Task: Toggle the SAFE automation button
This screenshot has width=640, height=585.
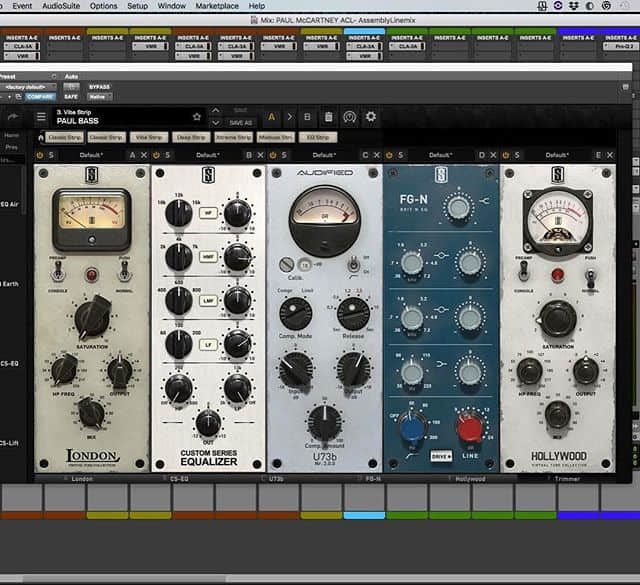Action: click(x=71, y=97)
